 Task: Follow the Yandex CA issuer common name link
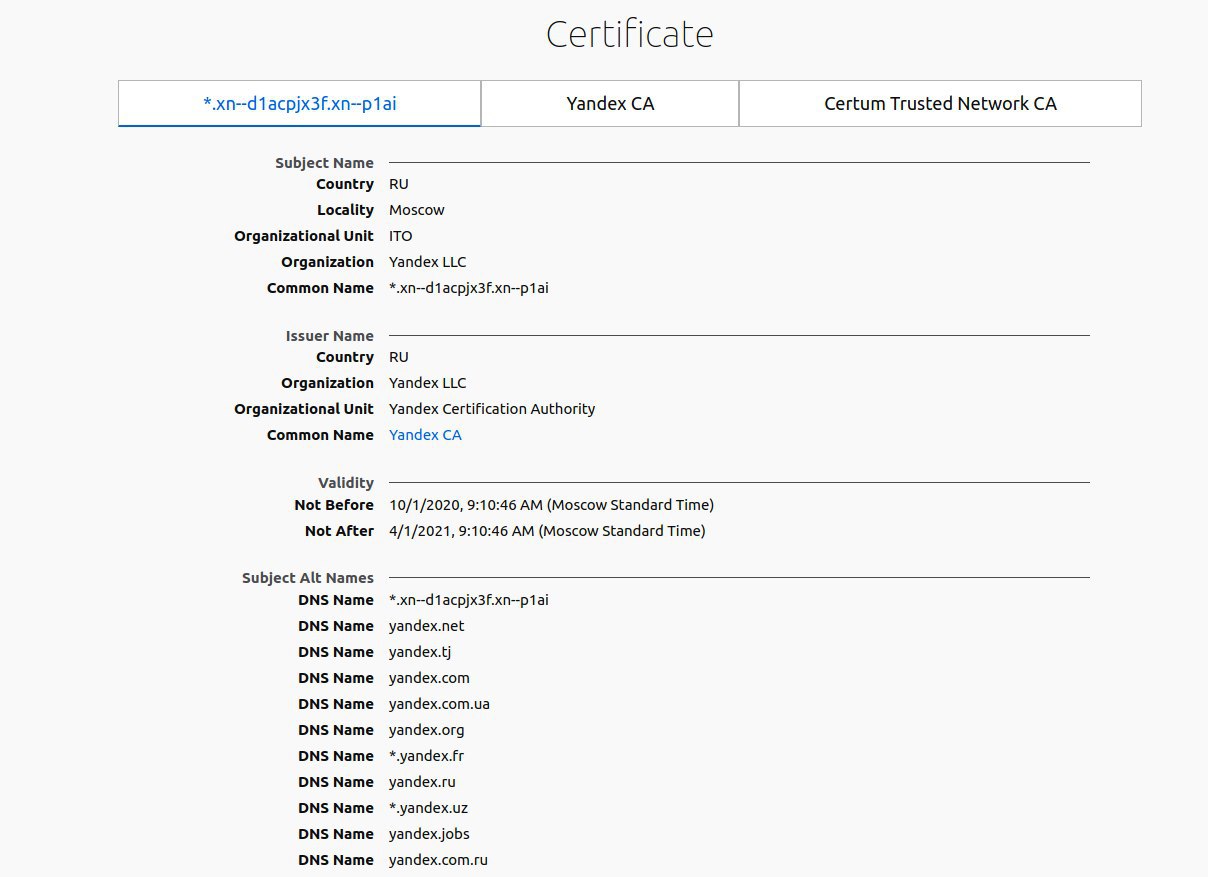425,435
